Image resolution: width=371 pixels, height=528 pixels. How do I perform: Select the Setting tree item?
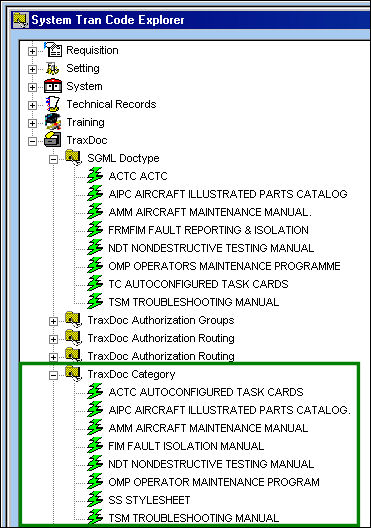(83, 68)
